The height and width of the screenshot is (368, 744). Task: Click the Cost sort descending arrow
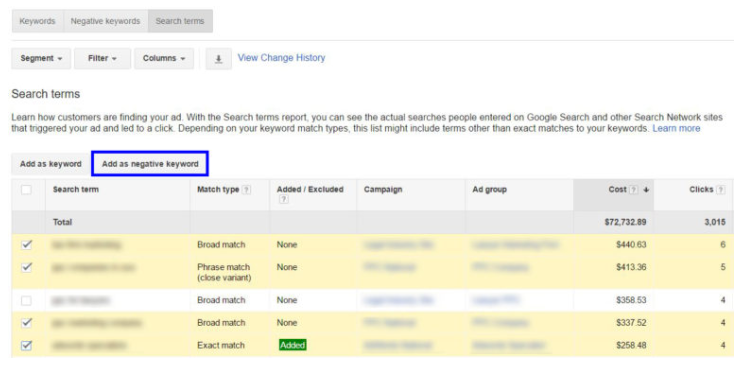click(x=646, y=190)
